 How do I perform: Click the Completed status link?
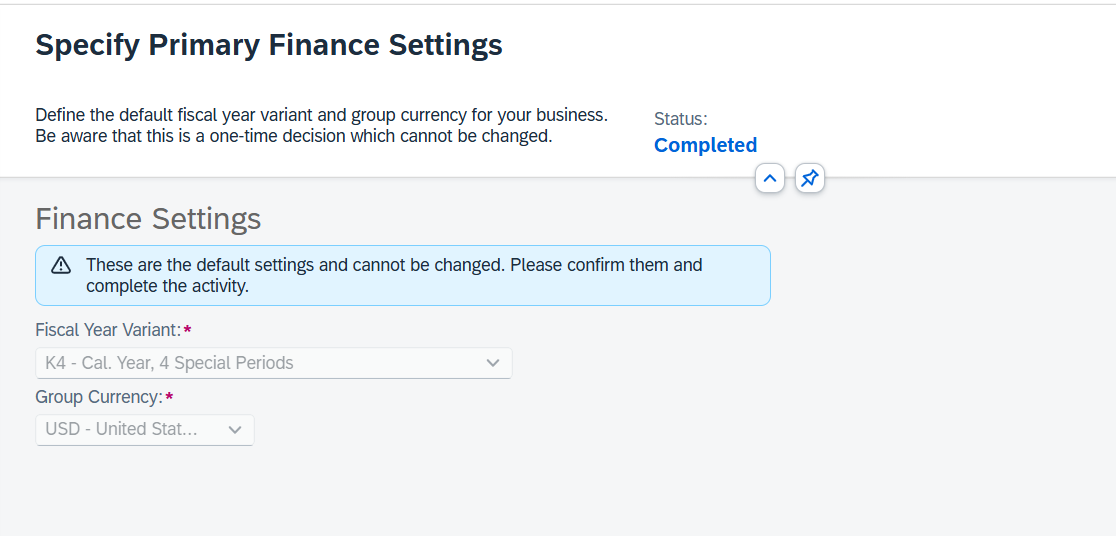tap(705, 145)
